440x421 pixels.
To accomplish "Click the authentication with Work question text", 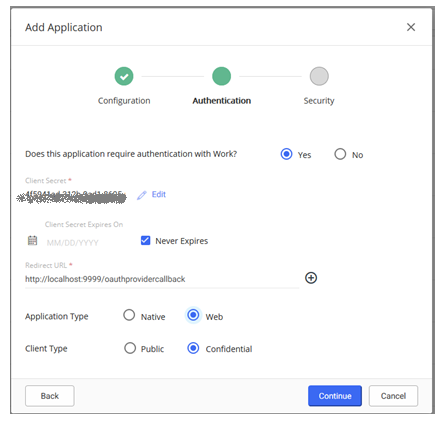I will point(131,154).
